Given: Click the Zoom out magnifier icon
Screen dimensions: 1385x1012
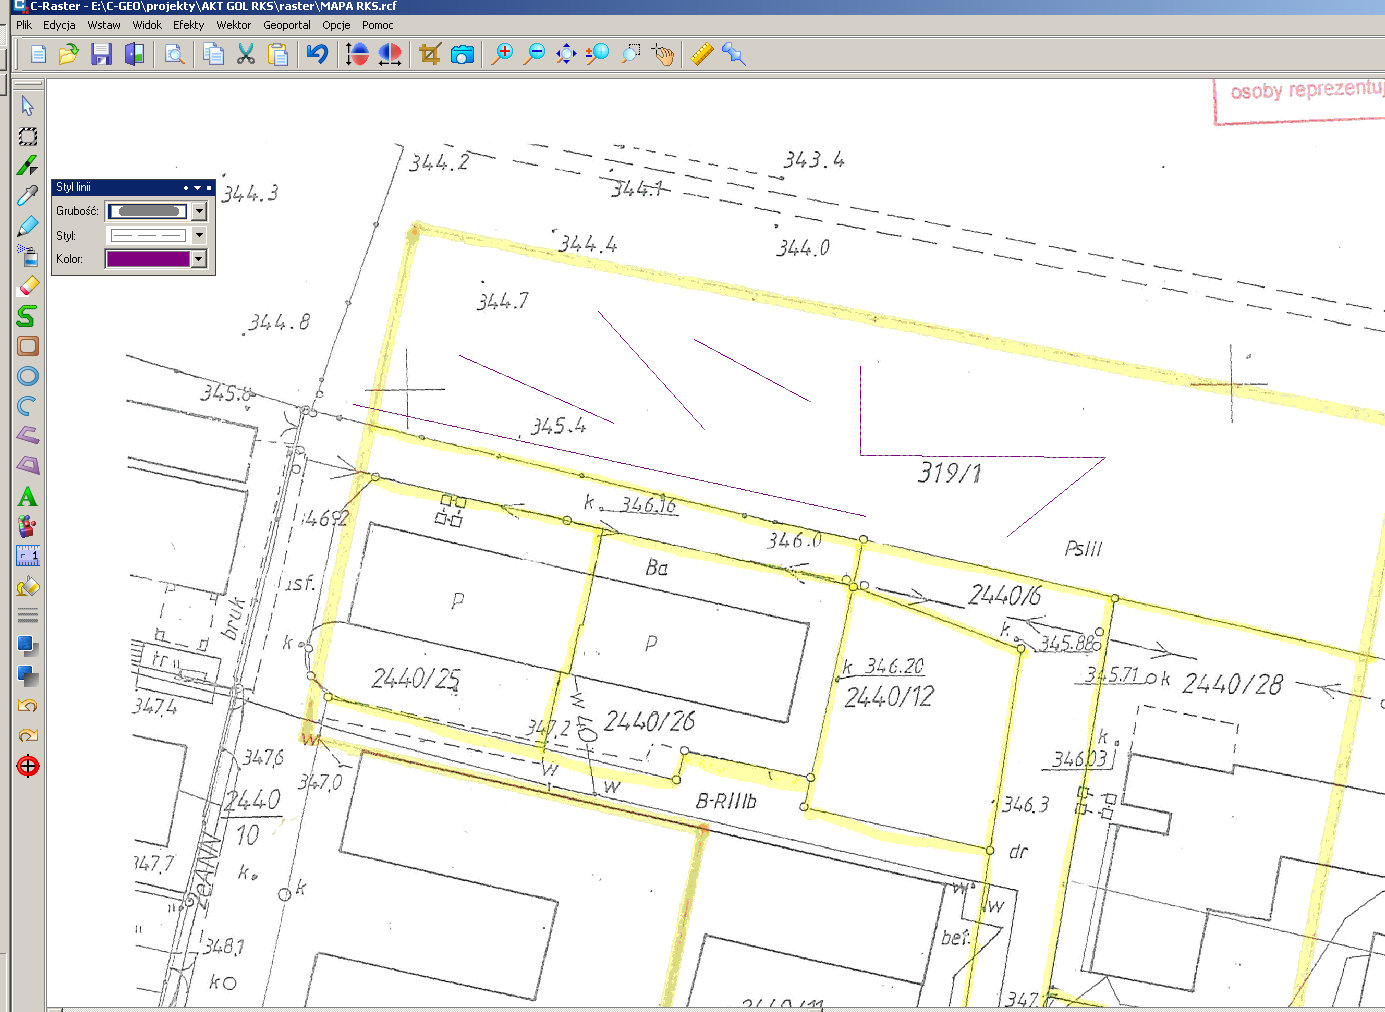Looking at the screenshot, I should (534, 54).
